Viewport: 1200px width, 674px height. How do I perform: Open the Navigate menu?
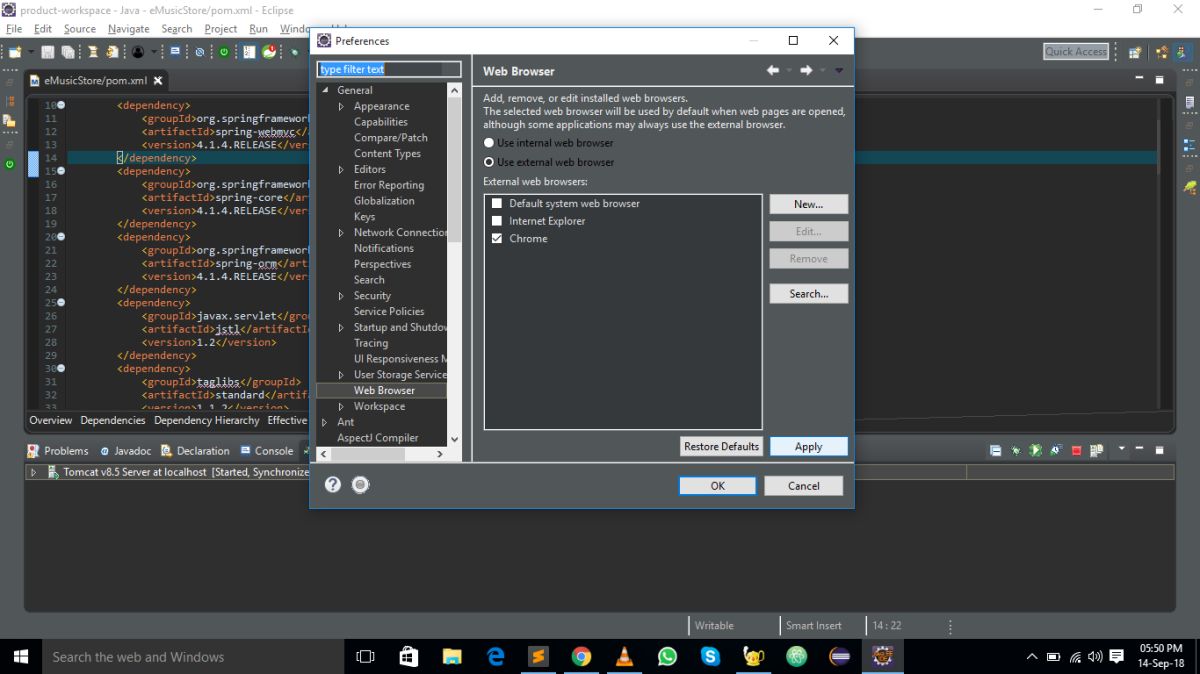(x=128, y=29)
